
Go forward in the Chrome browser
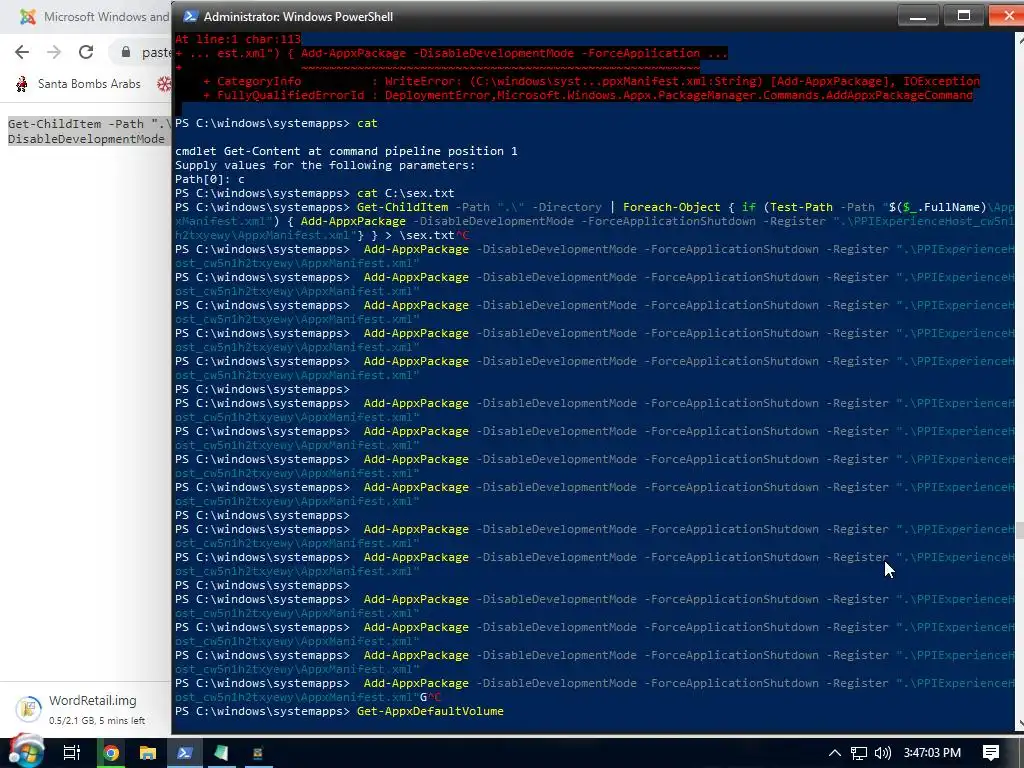pos(54,52)
